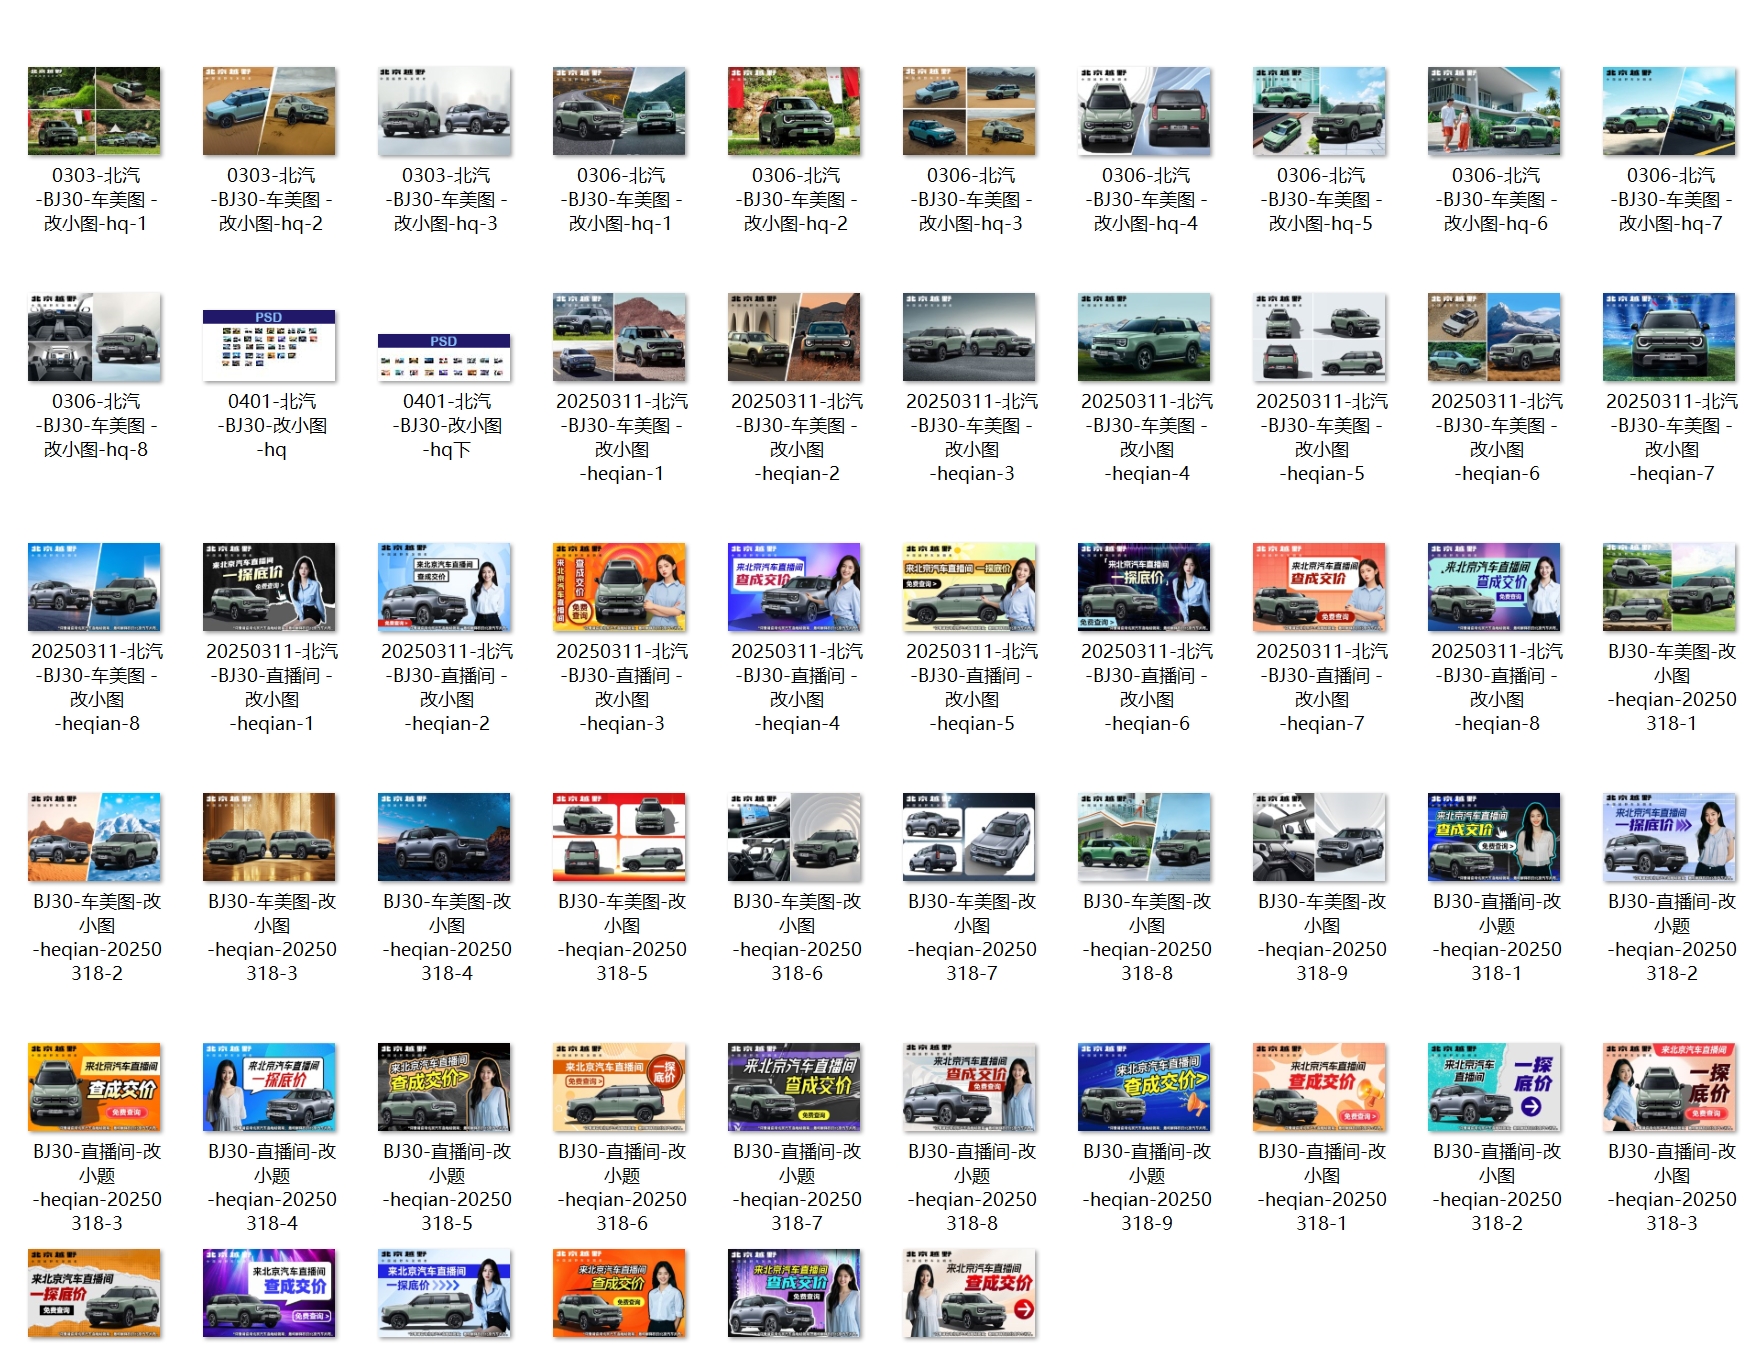This screenshot has width=1761, height=1347.
Task: Select thumbnail of 0306-北汽-BJ30-车美图-改小图-hq-8
Action: pos(94,337)
